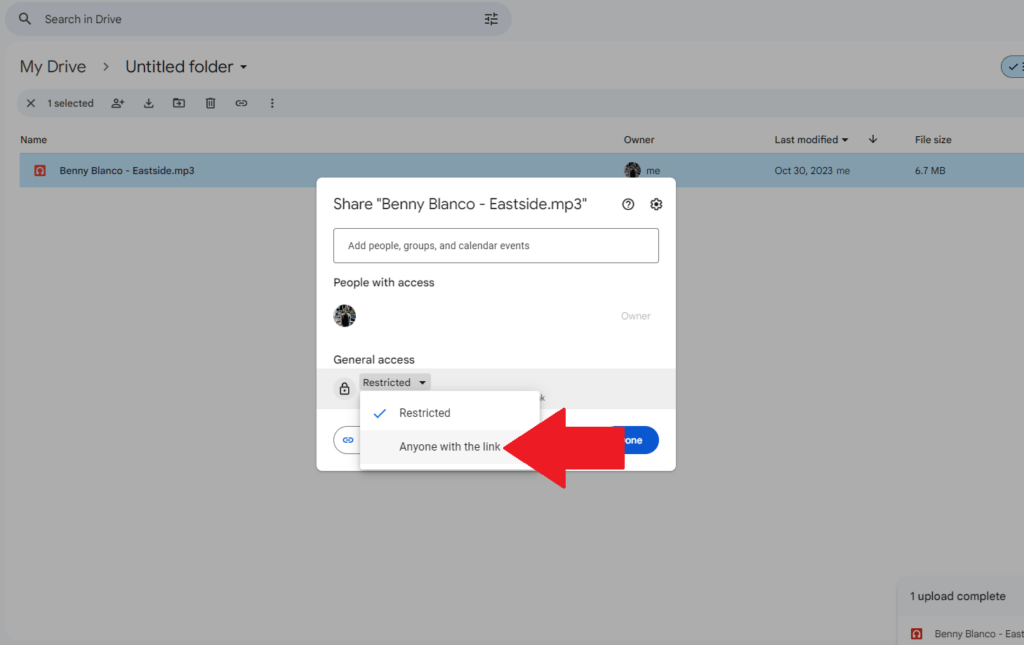
Task: Click the get link toolbar icon
Action: coord(242,103)
